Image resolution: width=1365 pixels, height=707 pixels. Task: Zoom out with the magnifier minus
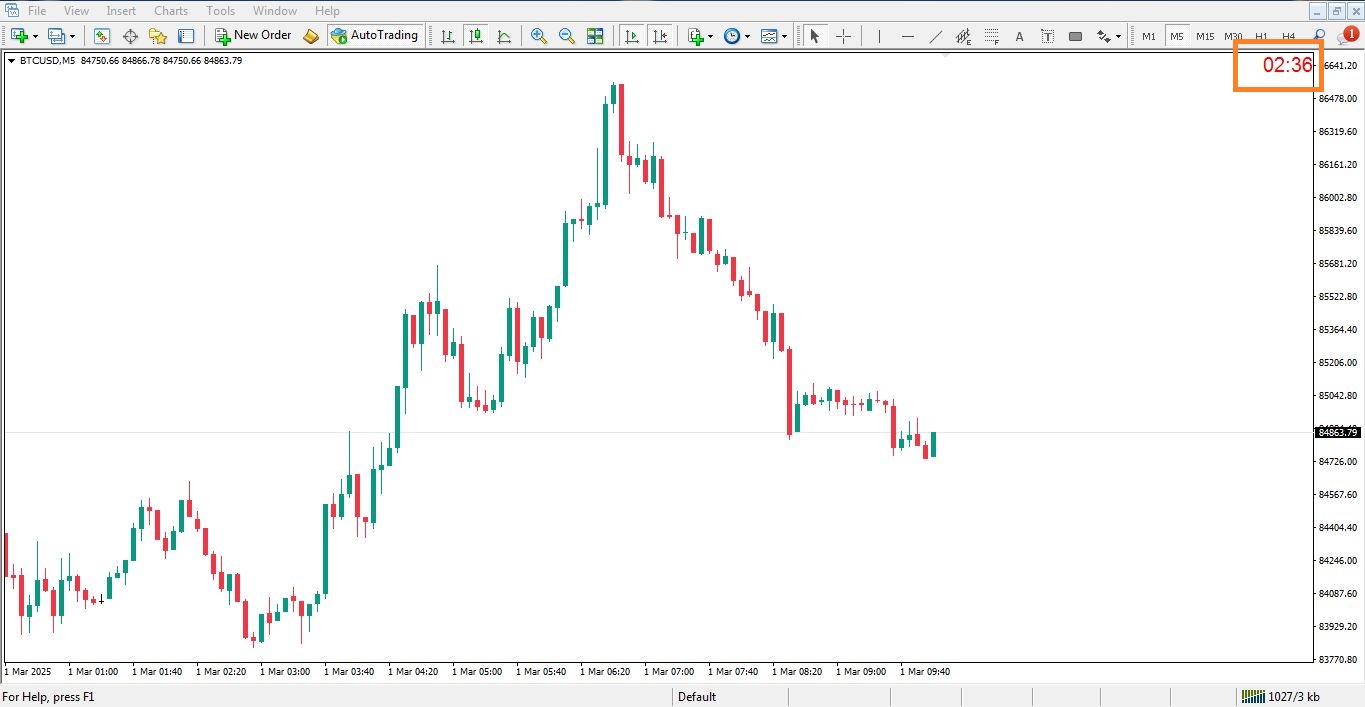(567, 36)
